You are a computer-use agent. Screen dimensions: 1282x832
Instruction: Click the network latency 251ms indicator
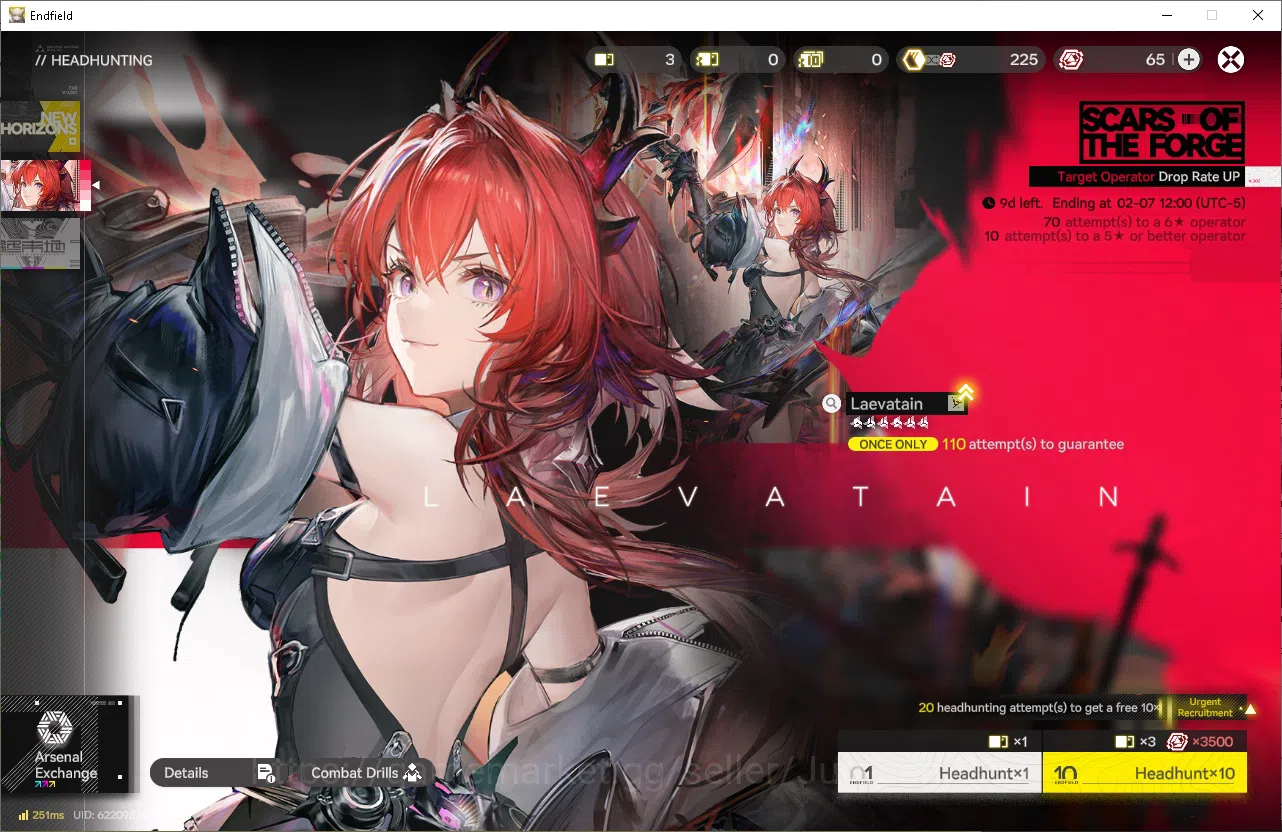(41, 815)
